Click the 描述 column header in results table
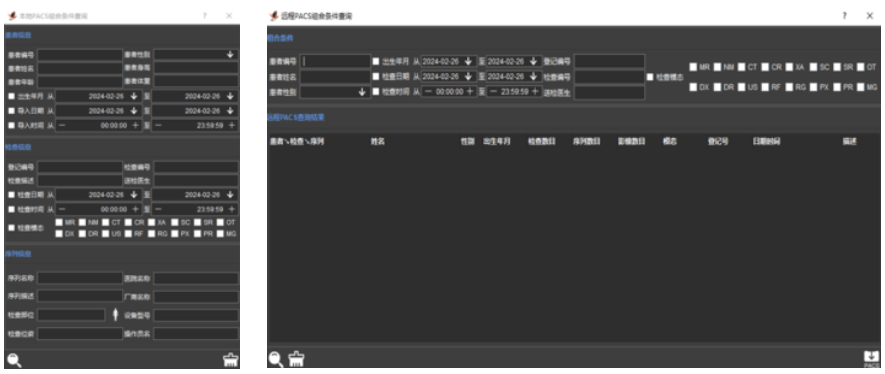885x374 pixels. (849, 142)
